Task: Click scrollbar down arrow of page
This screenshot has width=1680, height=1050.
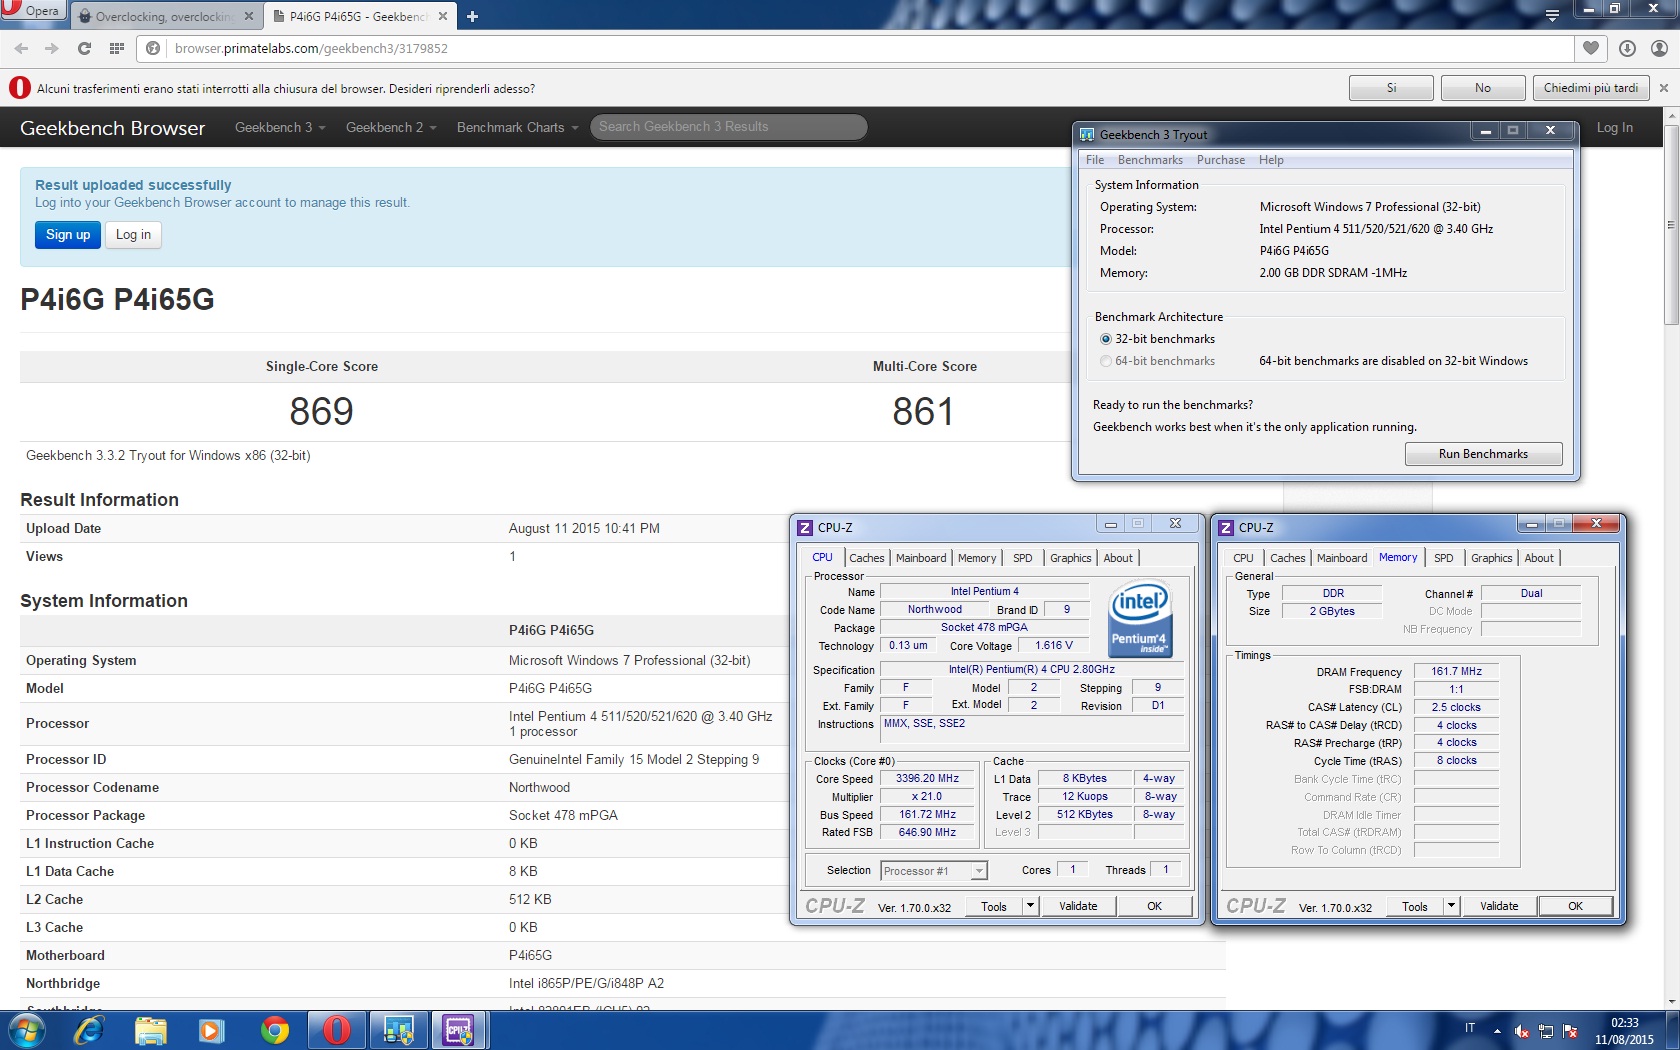Action: pos(1671,1001)
